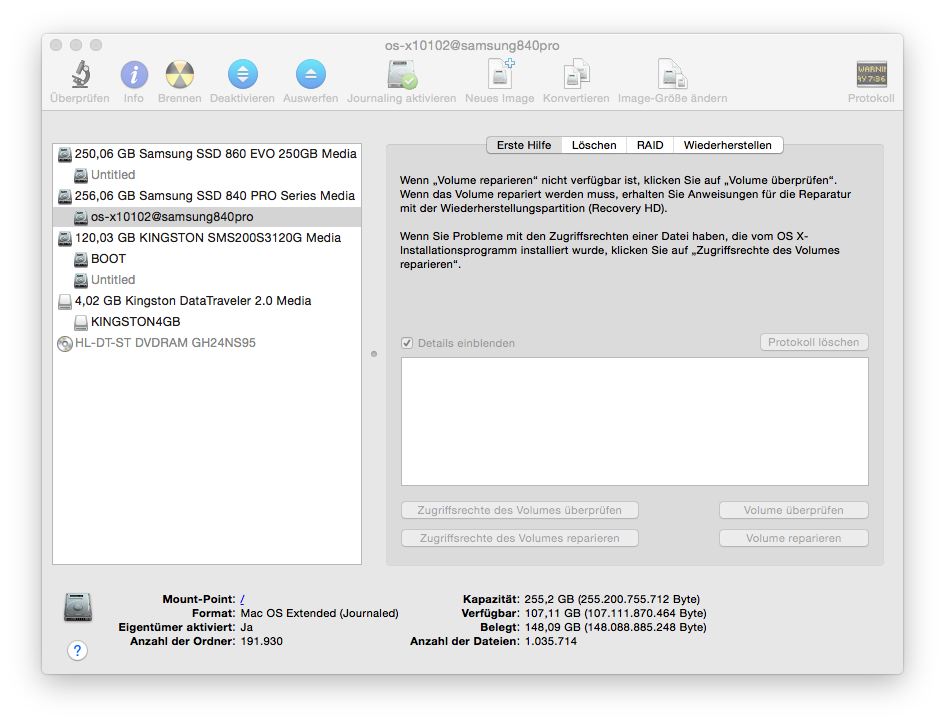This screenshot has width=945, height=724.
Task: Open the Protokoll log icon
Action: pyautogui.click(x=871, y=75)
